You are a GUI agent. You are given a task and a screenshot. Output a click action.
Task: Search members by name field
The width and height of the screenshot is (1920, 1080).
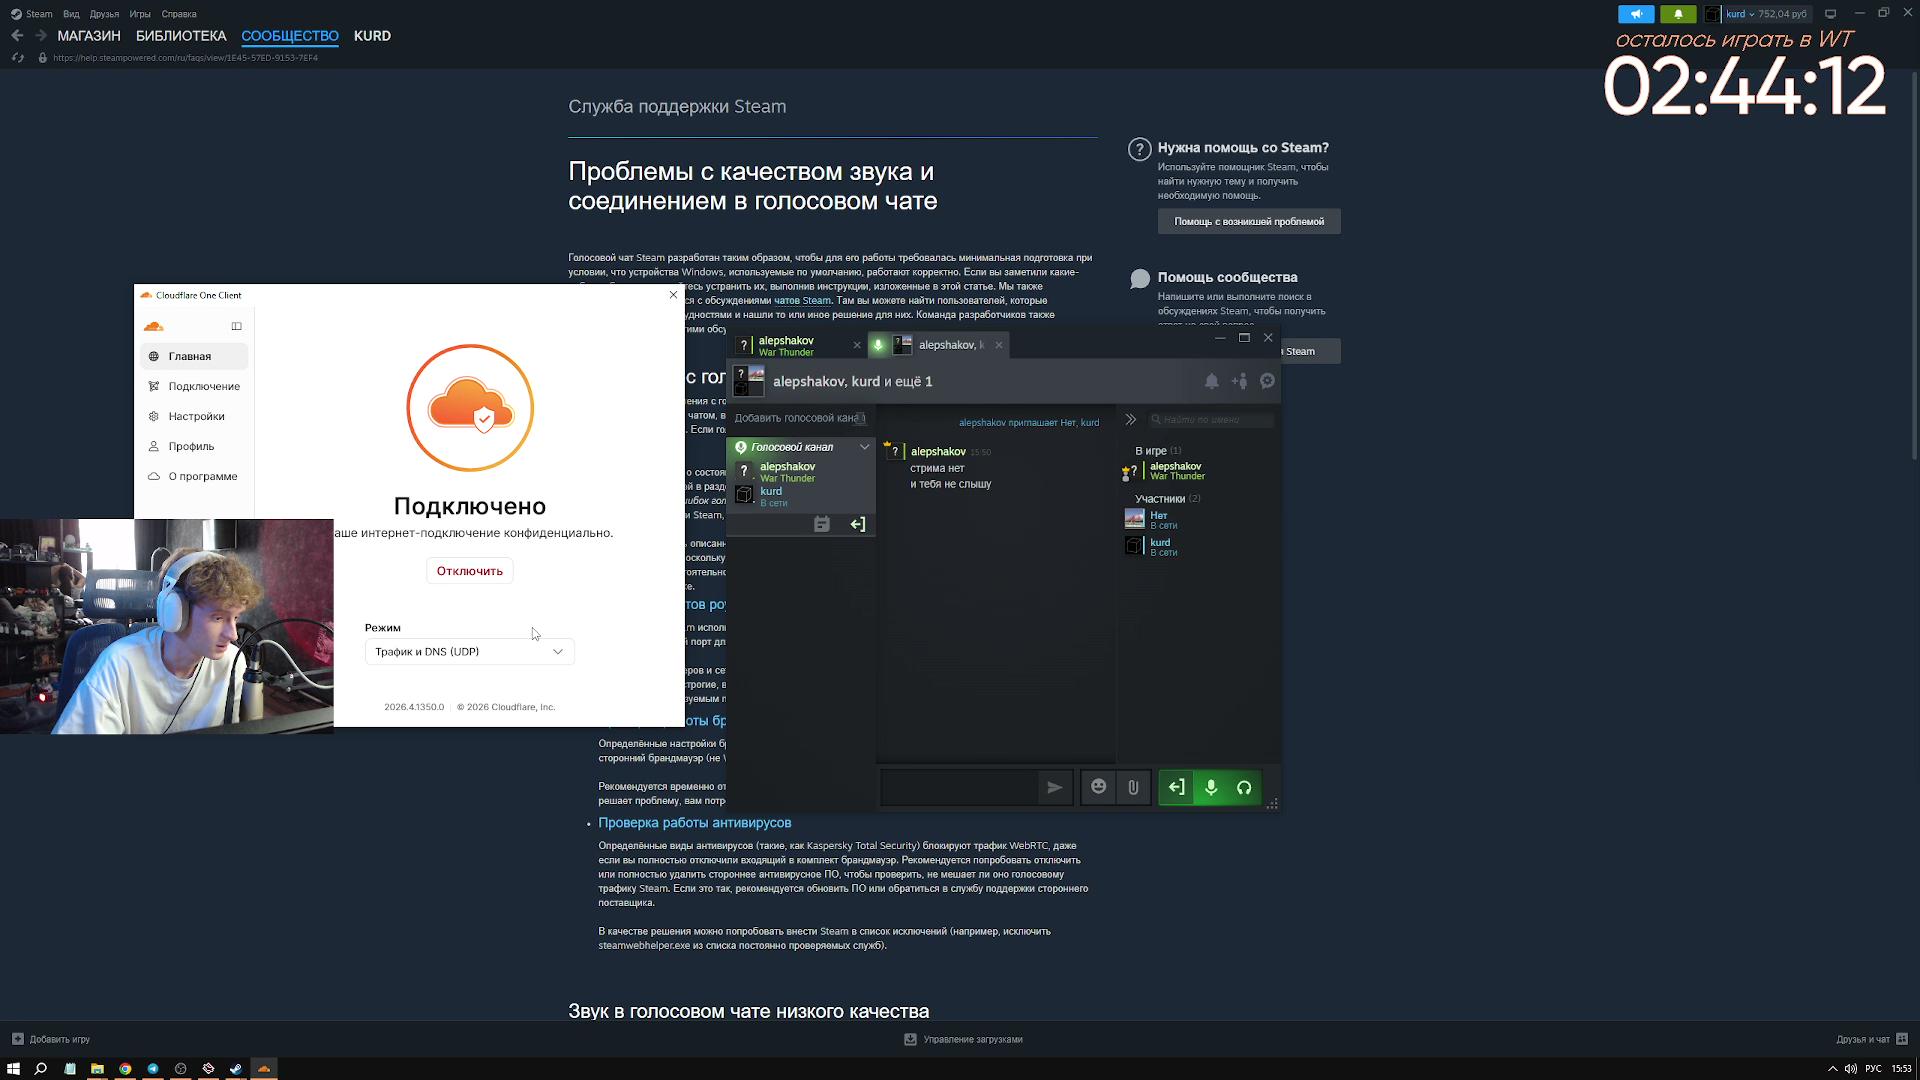coord(1211,420)
